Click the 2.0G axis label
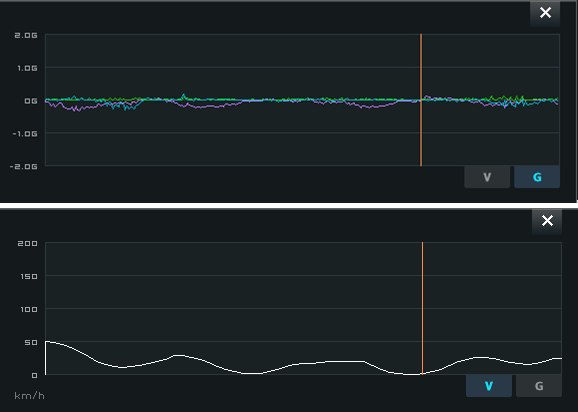This screenshot has height=412, width=578. click(26, 35)
